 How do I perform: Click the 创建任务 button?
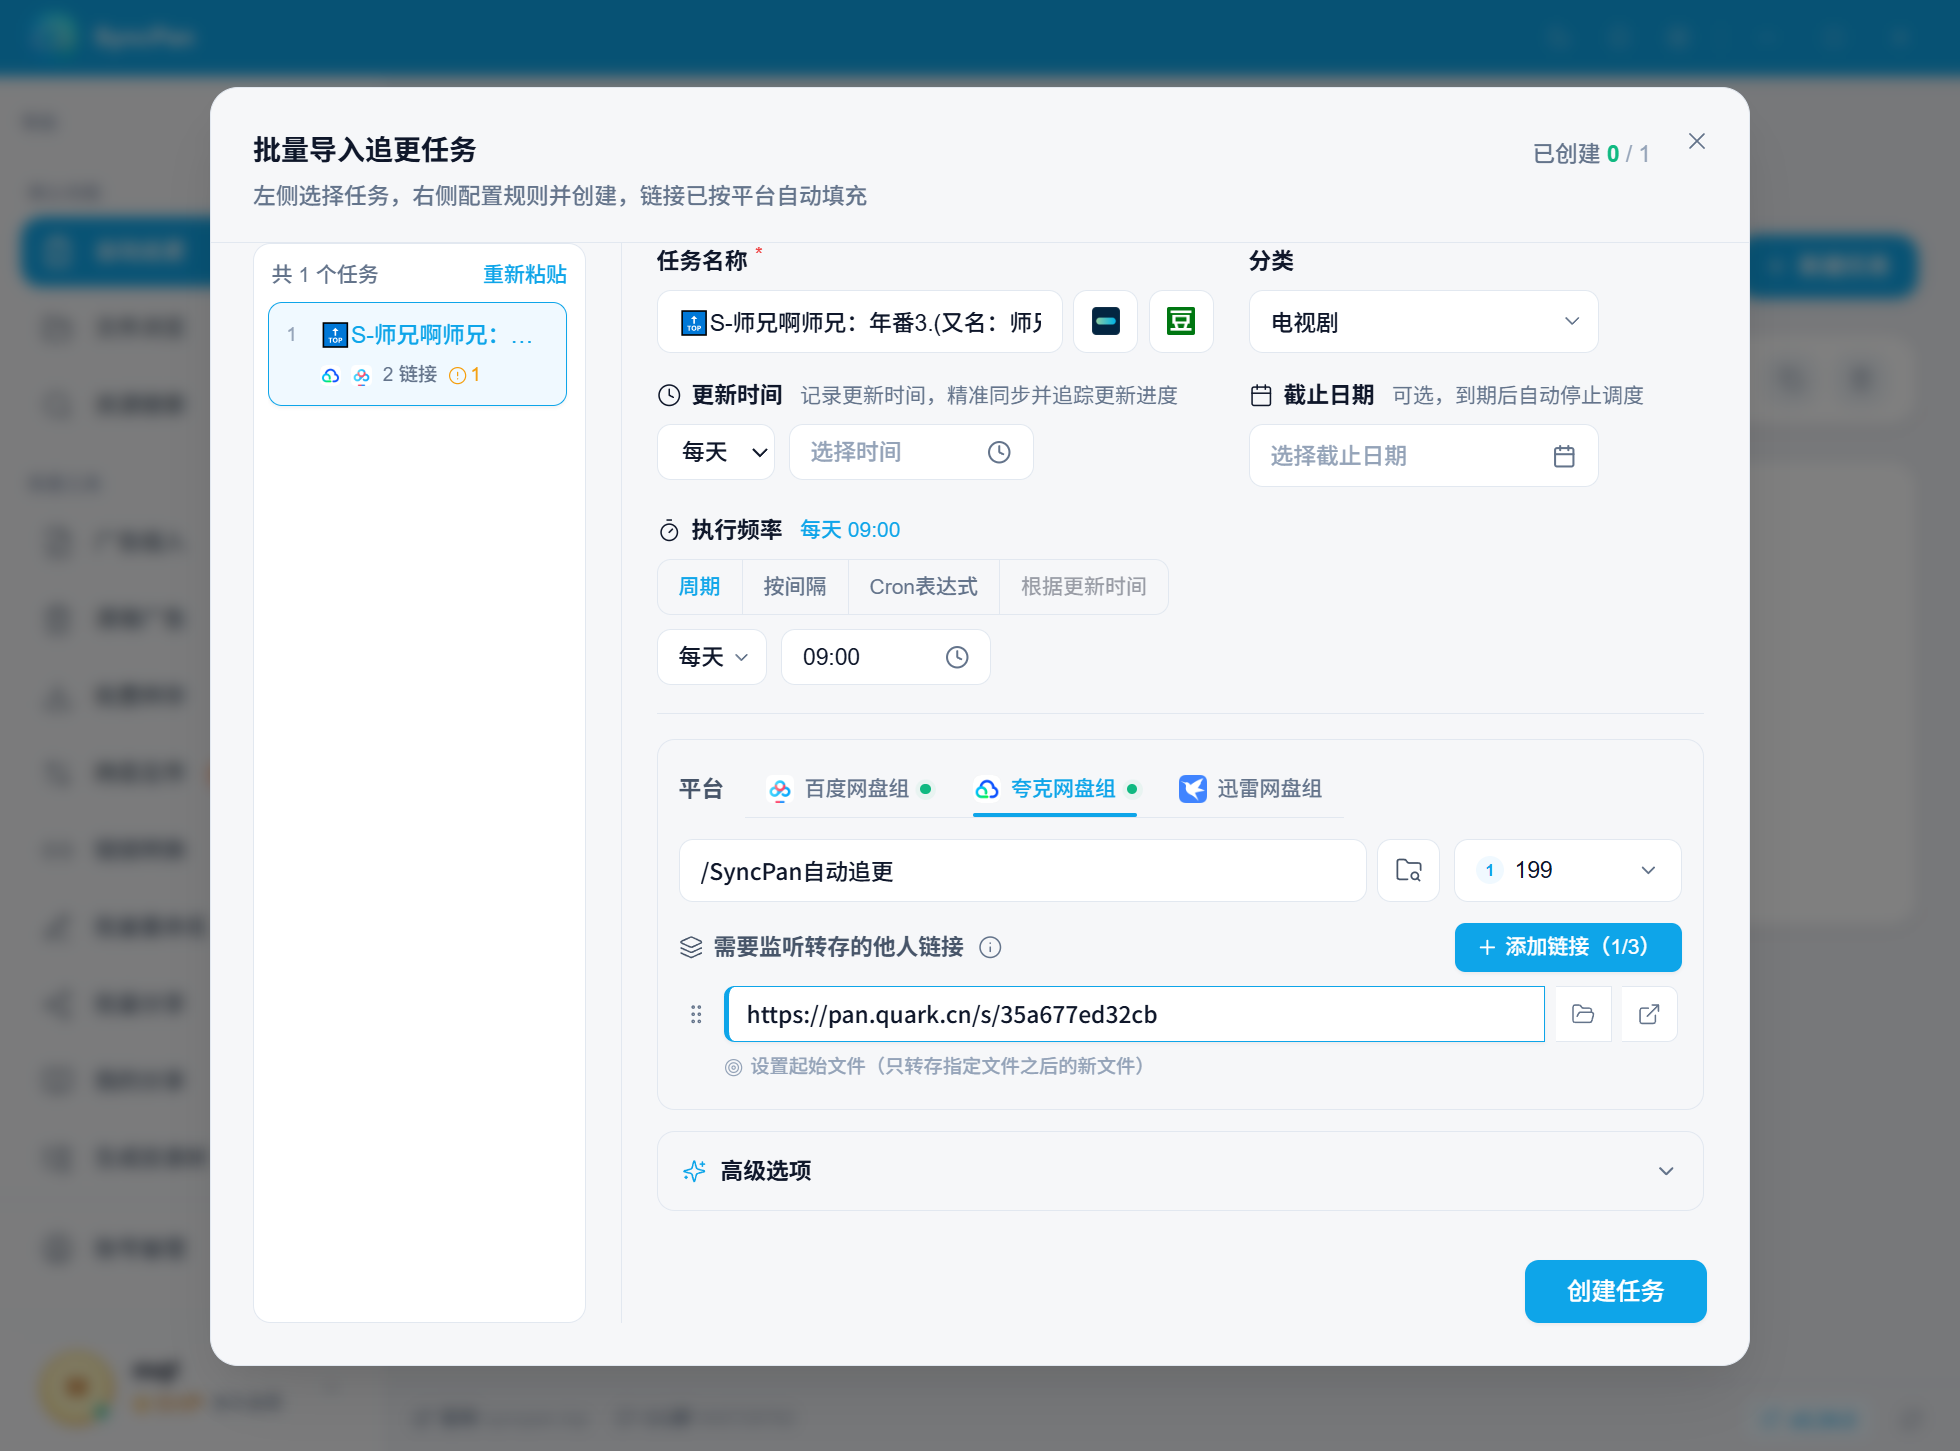(x=1615, y=1291)
